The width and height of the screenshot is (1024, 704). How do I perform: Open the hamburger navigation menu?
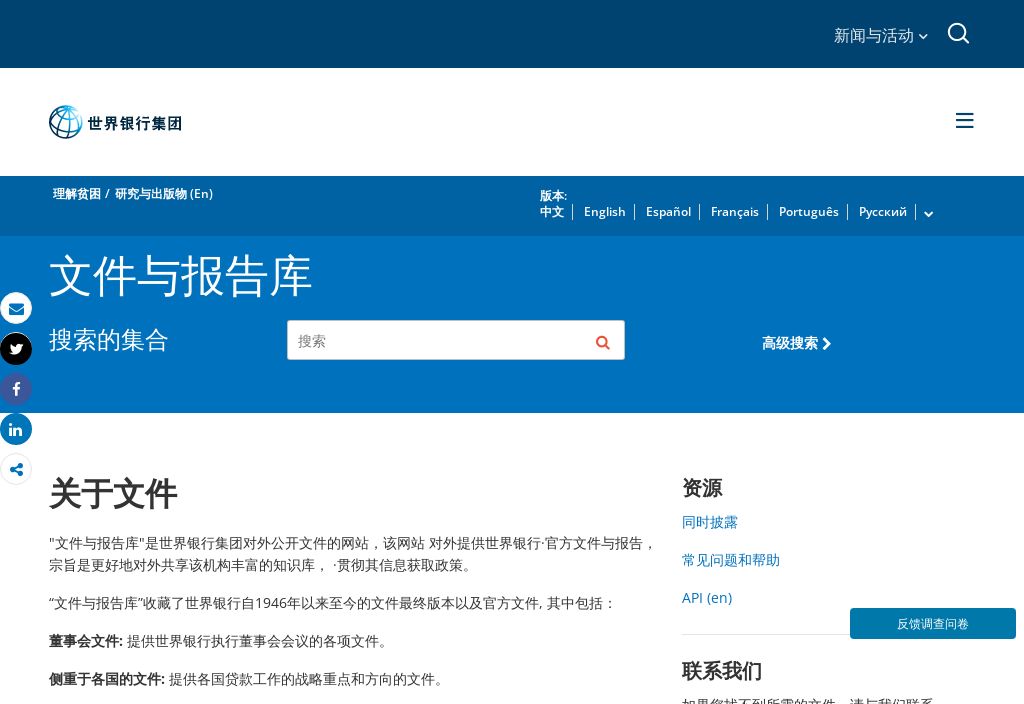964,120
